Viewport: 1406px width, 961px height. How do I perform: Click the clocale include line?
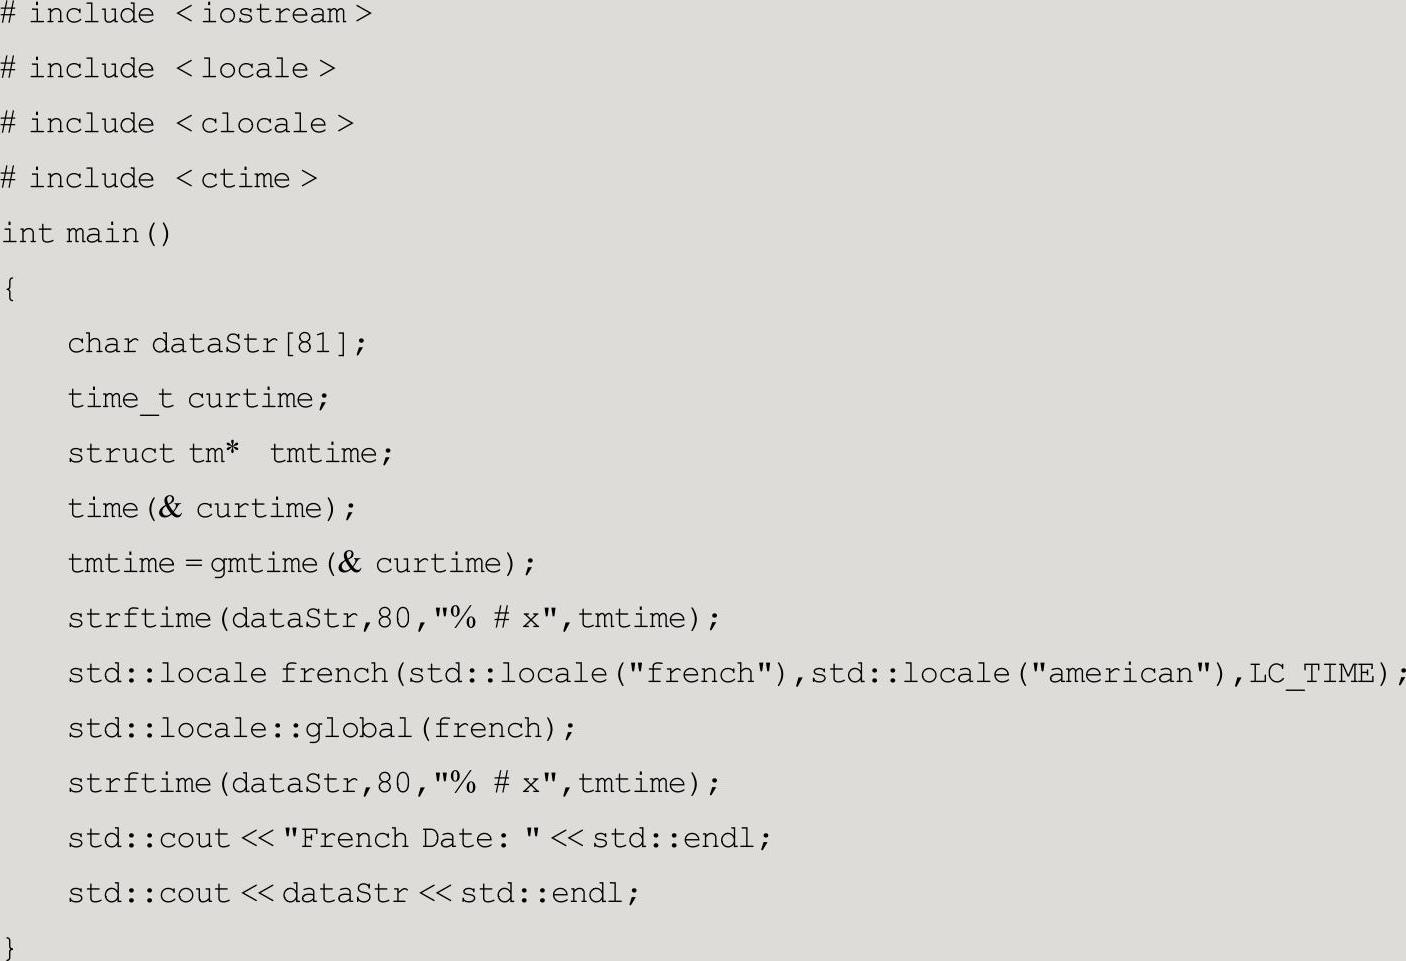[x=177, y=124]
